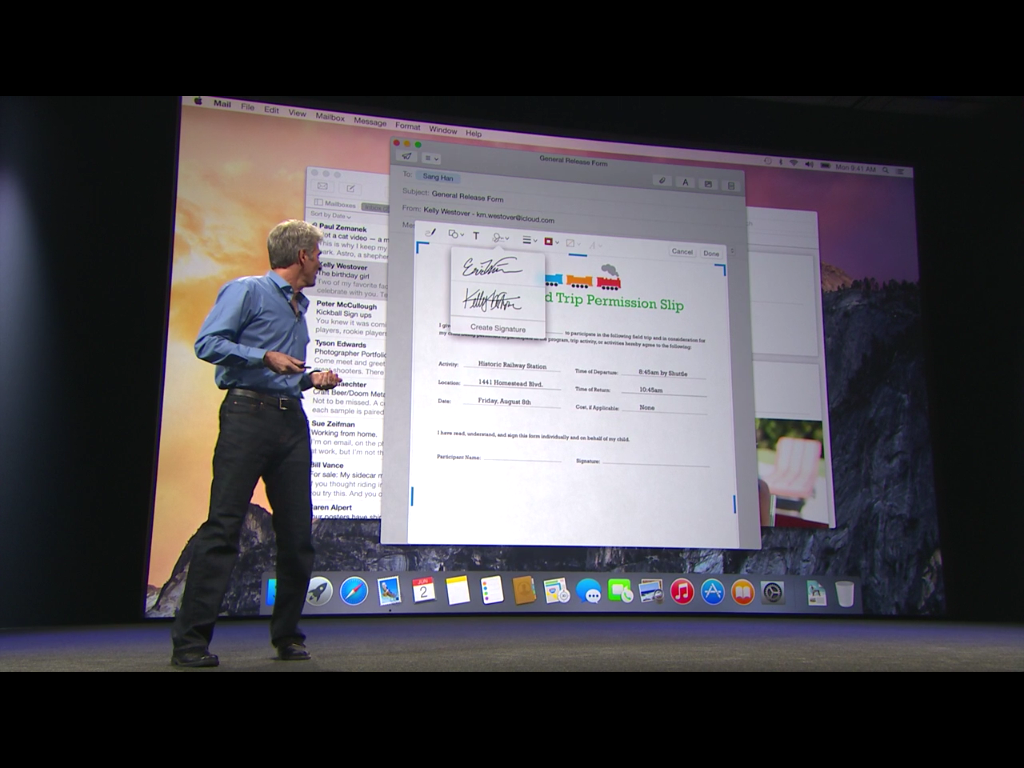Open the Help menu

[473, 133]
